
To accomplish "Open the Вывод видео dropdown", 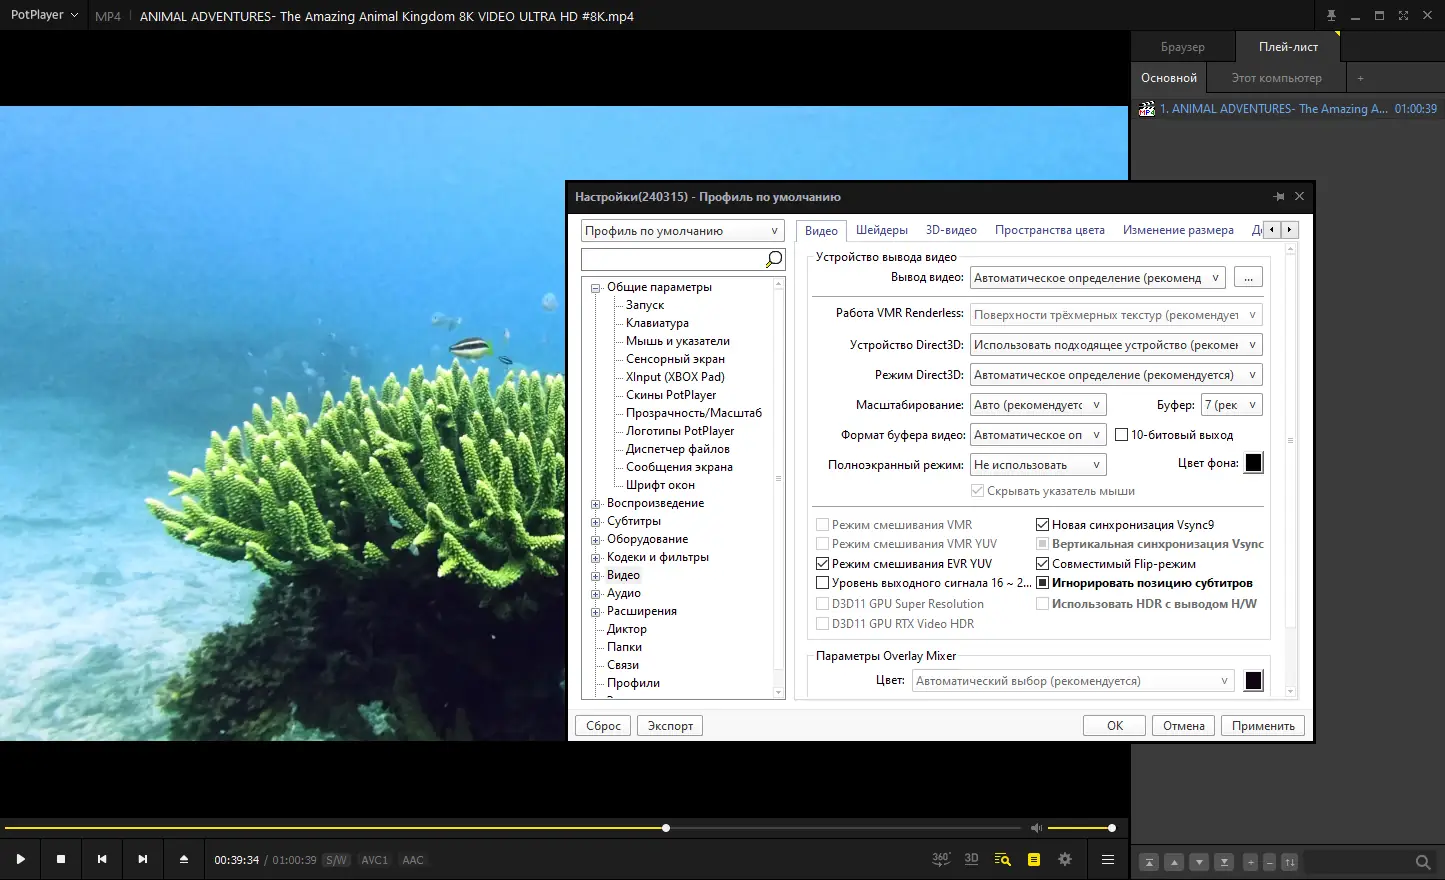I will pyautogui.click(x=1098, y=278).
